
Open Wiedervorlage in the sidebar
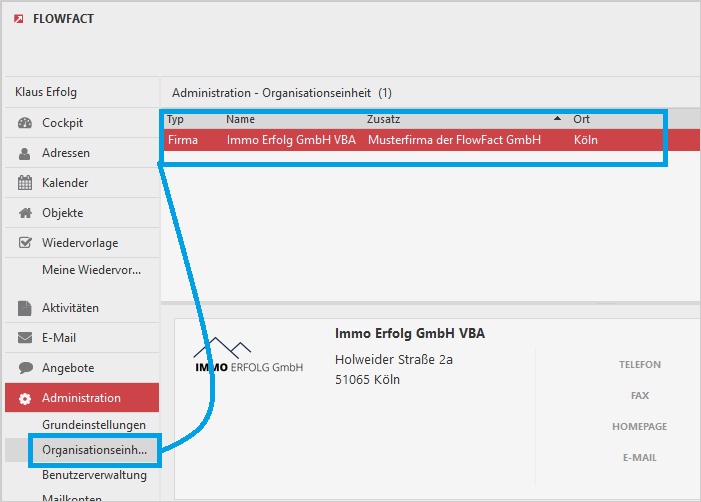[82, 243]
